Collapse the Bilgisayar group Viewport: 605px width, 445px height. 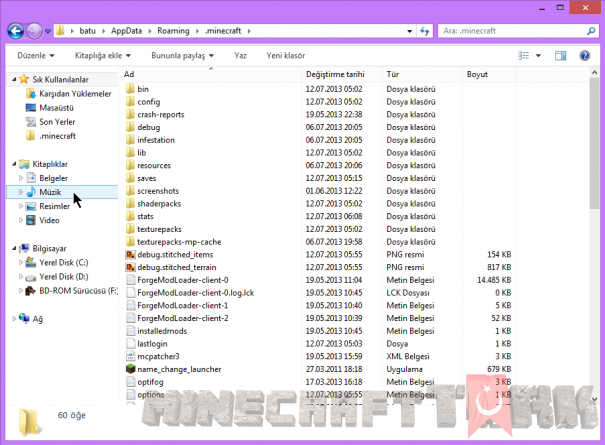[14, 249]
